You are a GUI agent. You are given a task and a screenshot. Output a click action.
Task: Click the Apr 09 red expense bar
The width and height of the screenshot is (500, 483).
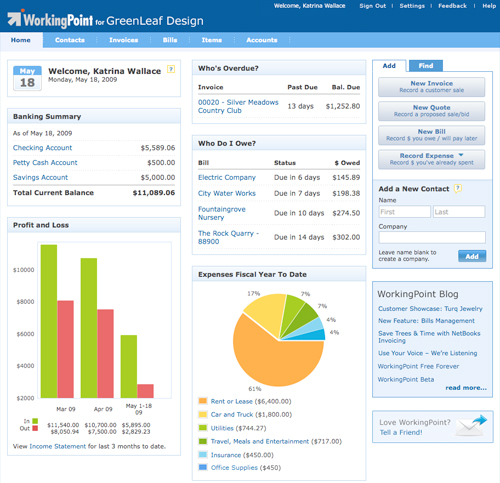105,354
